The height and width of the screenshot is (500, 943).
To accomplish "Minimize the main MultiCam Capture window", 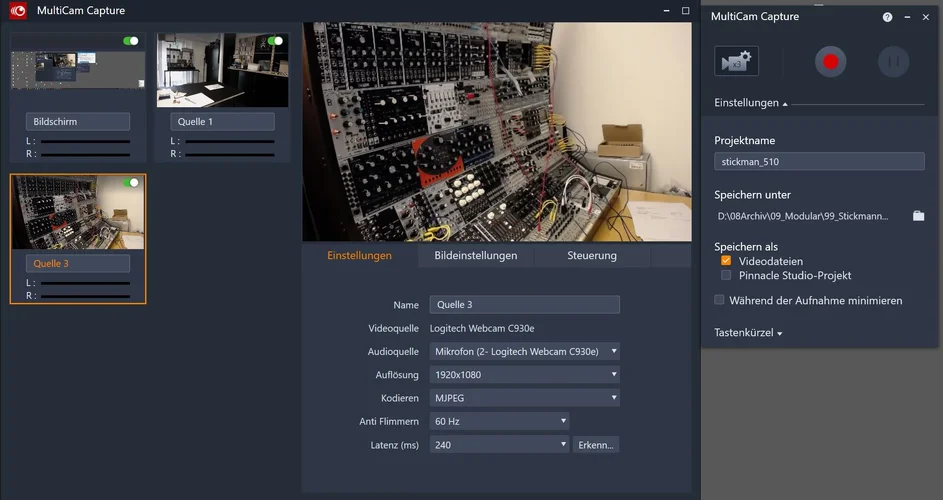I will (x=666, y=11).
